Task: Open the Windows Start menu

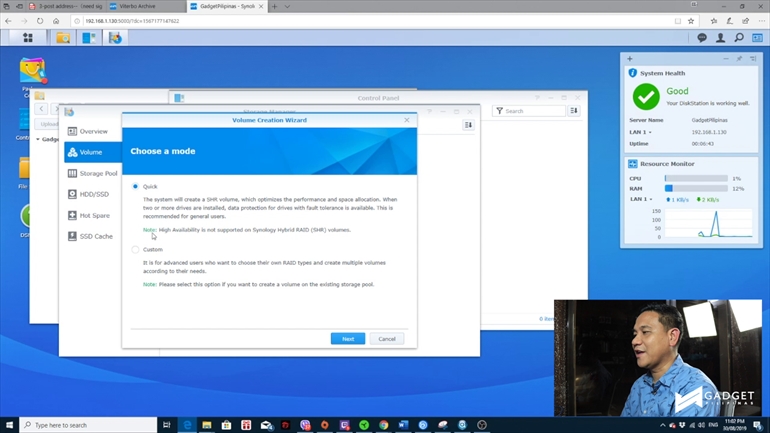Action: [9, 425]
